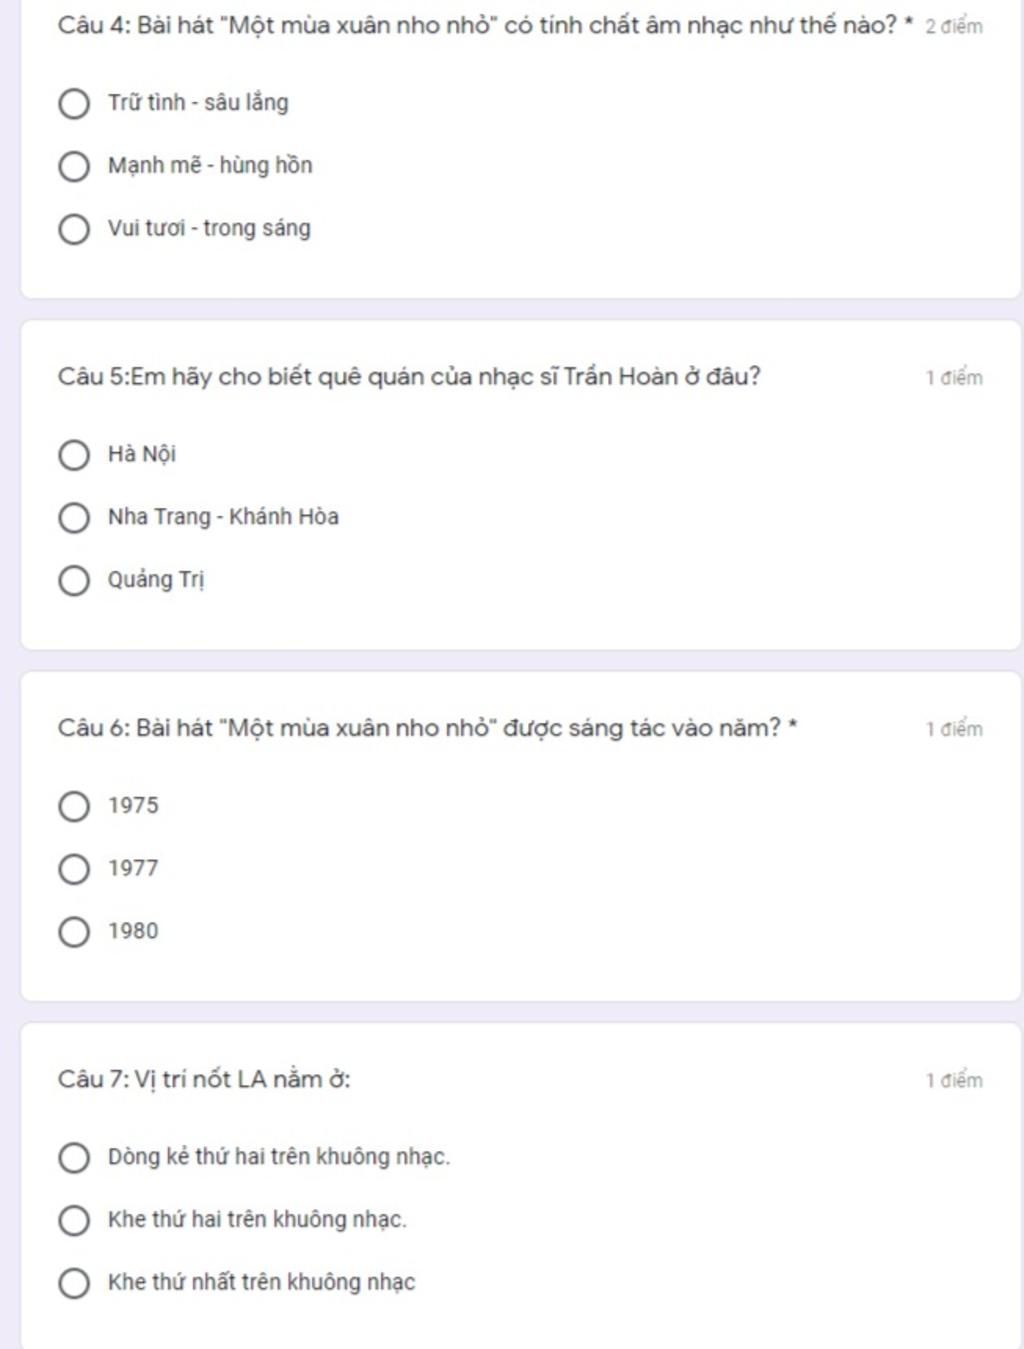Choose 1977 as the composition year
Viewport: 1024px width, 1349px height.
tap(74, 869)
